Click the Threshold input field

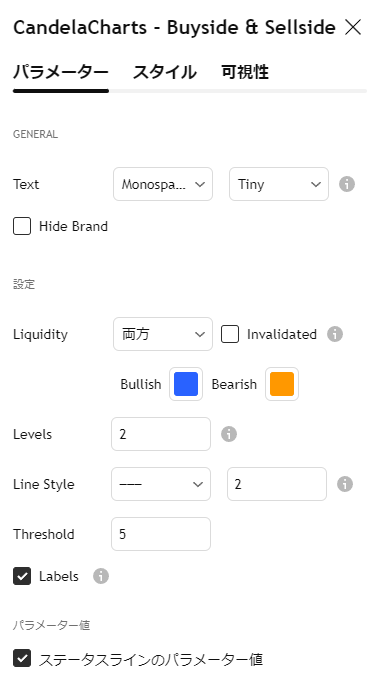(x=161, y=534)
